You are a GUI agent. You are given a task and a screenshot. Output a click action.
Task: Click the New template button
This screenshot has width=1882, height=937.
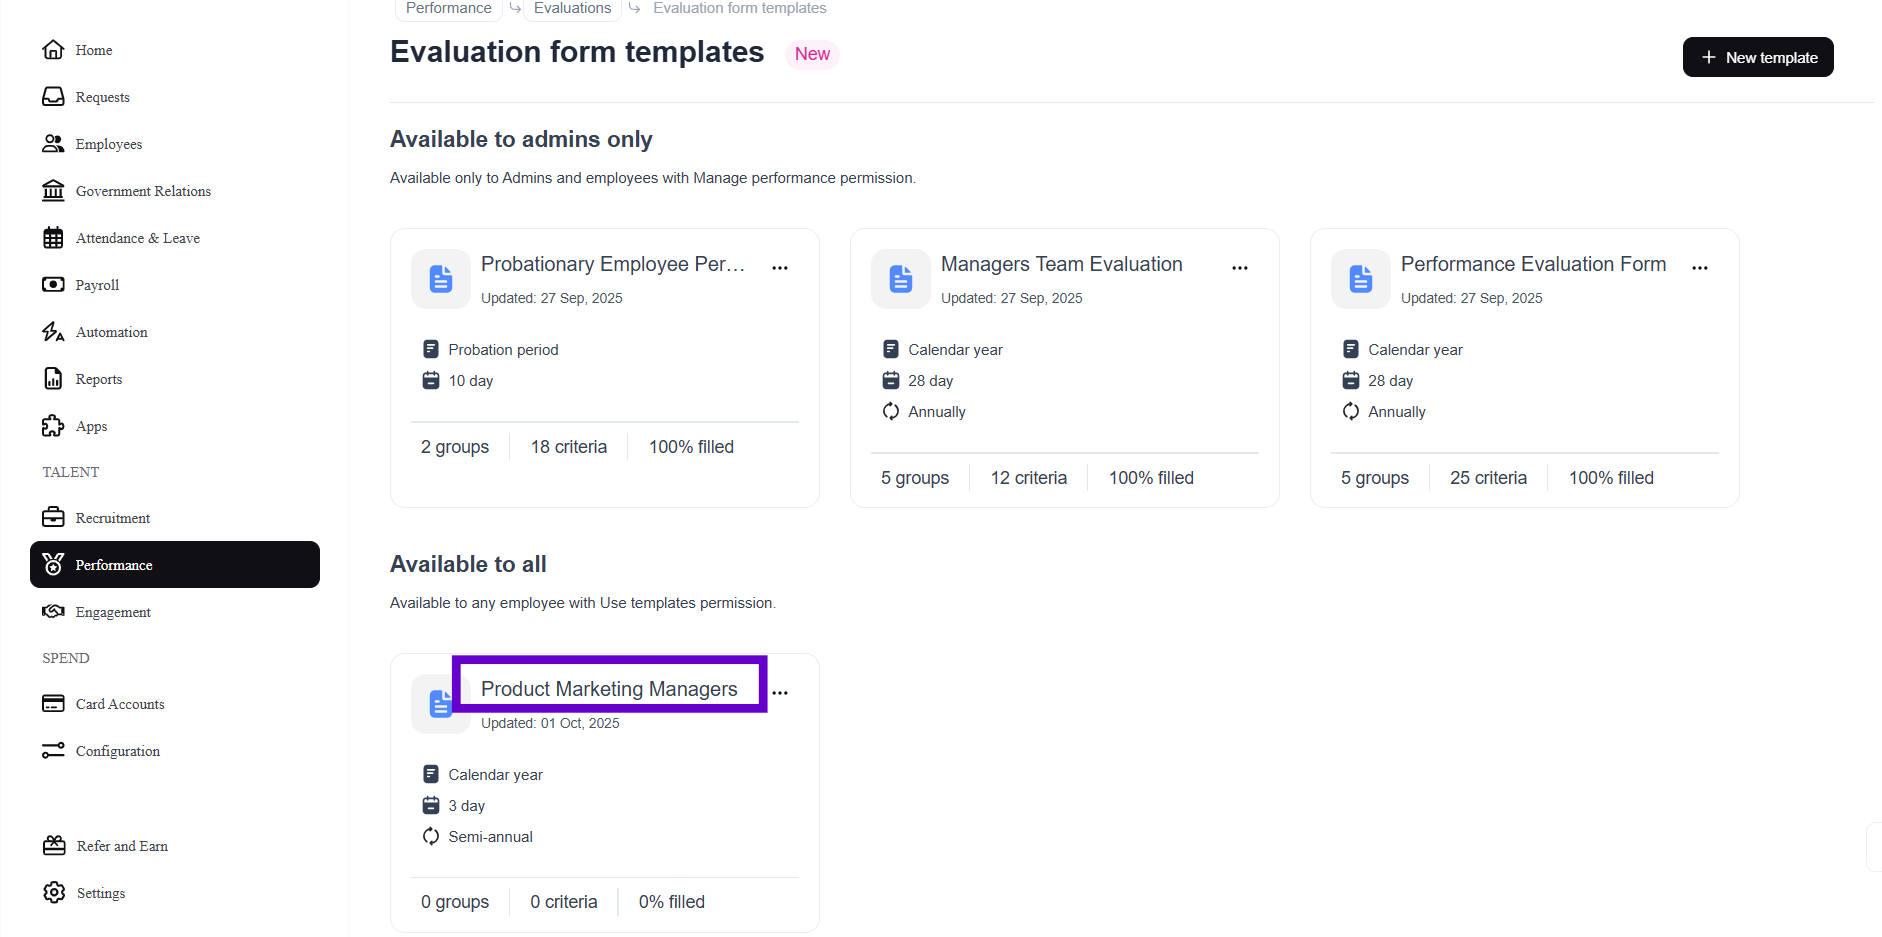(1758, 57)
